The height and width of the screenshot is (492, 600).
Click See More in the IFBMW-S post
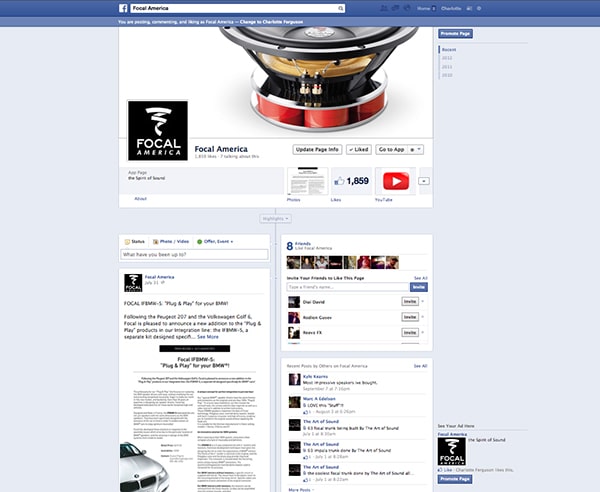pos(208,337)
